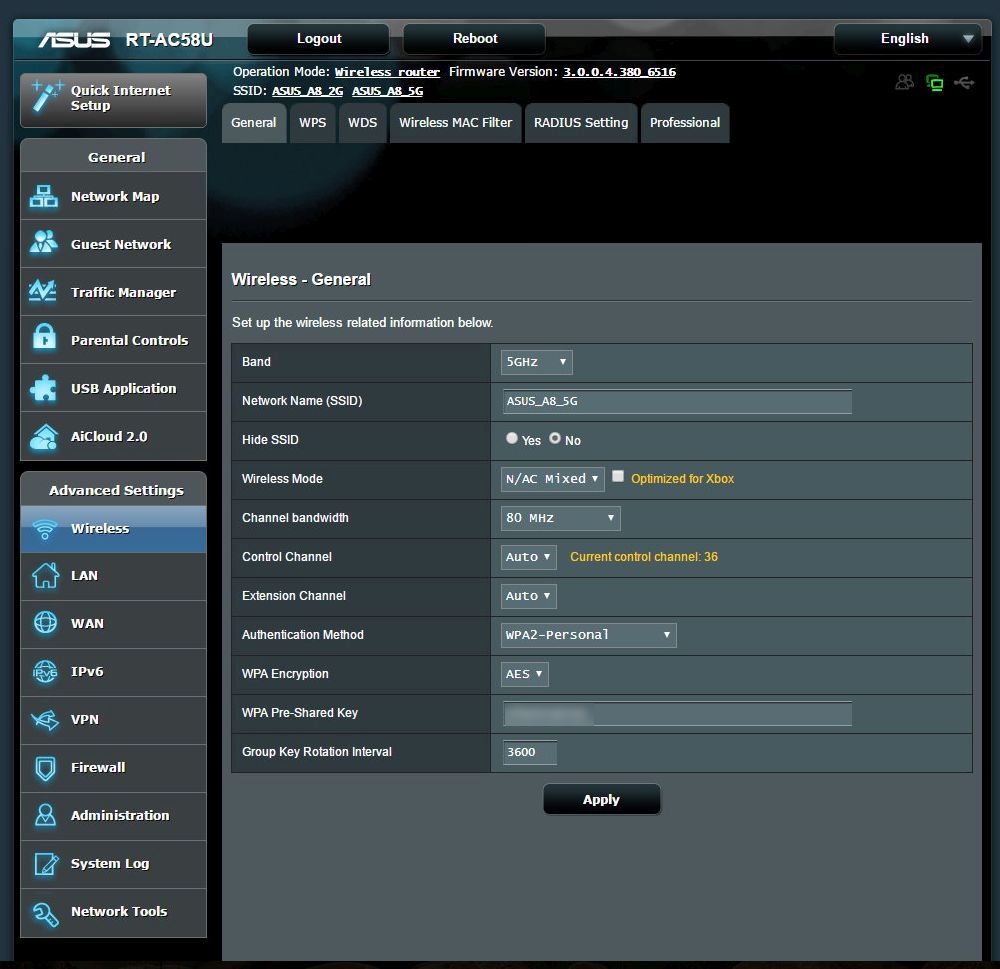The width and height of the screenshot is (1000, 969).
Task: Switch to the Wireless MAC Filter tab
Action: 455,122
